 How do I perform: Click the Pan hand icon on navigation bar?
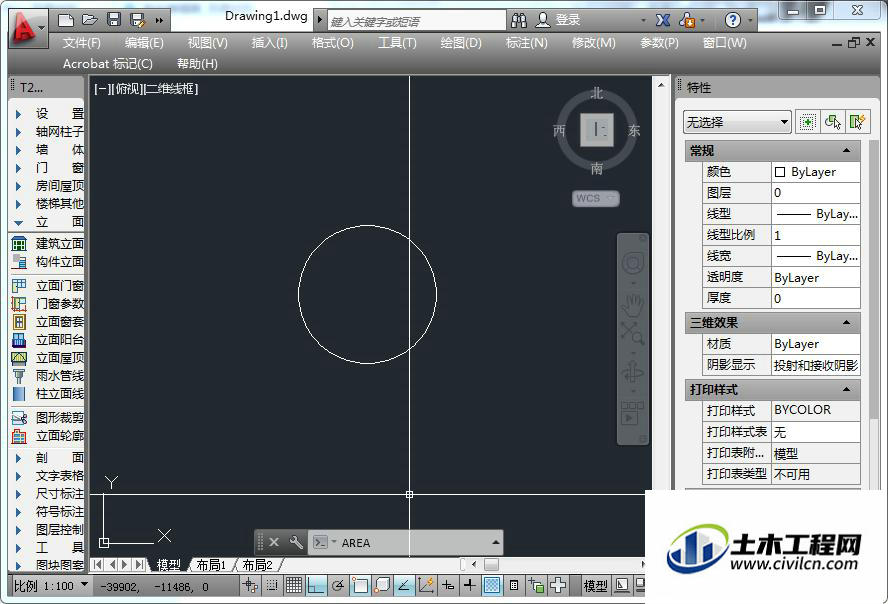[x=632, y=305]
